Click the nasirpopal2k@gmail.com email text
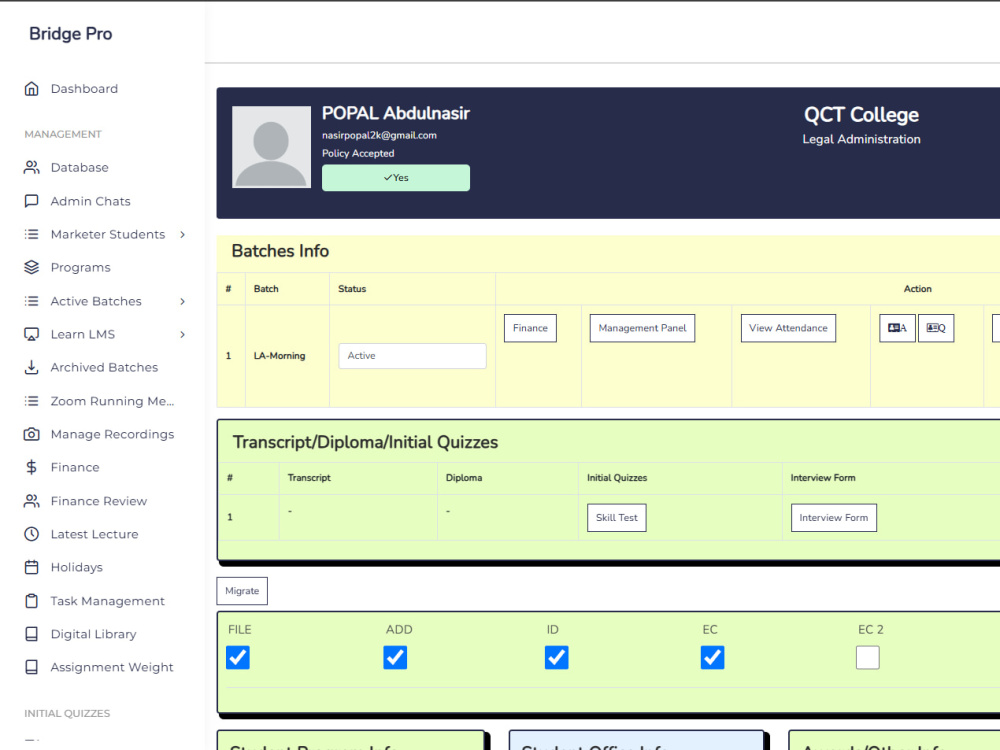The image size is (1000, 750). coord(379,135)
